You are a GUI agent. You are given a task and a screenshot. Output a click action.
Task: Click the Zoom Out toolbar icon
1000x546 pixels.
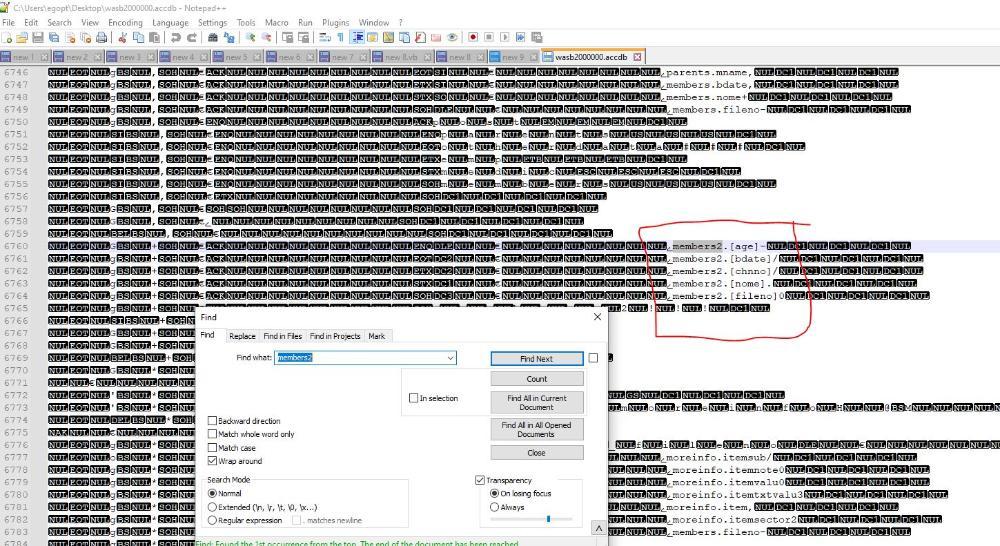point(267,38)
